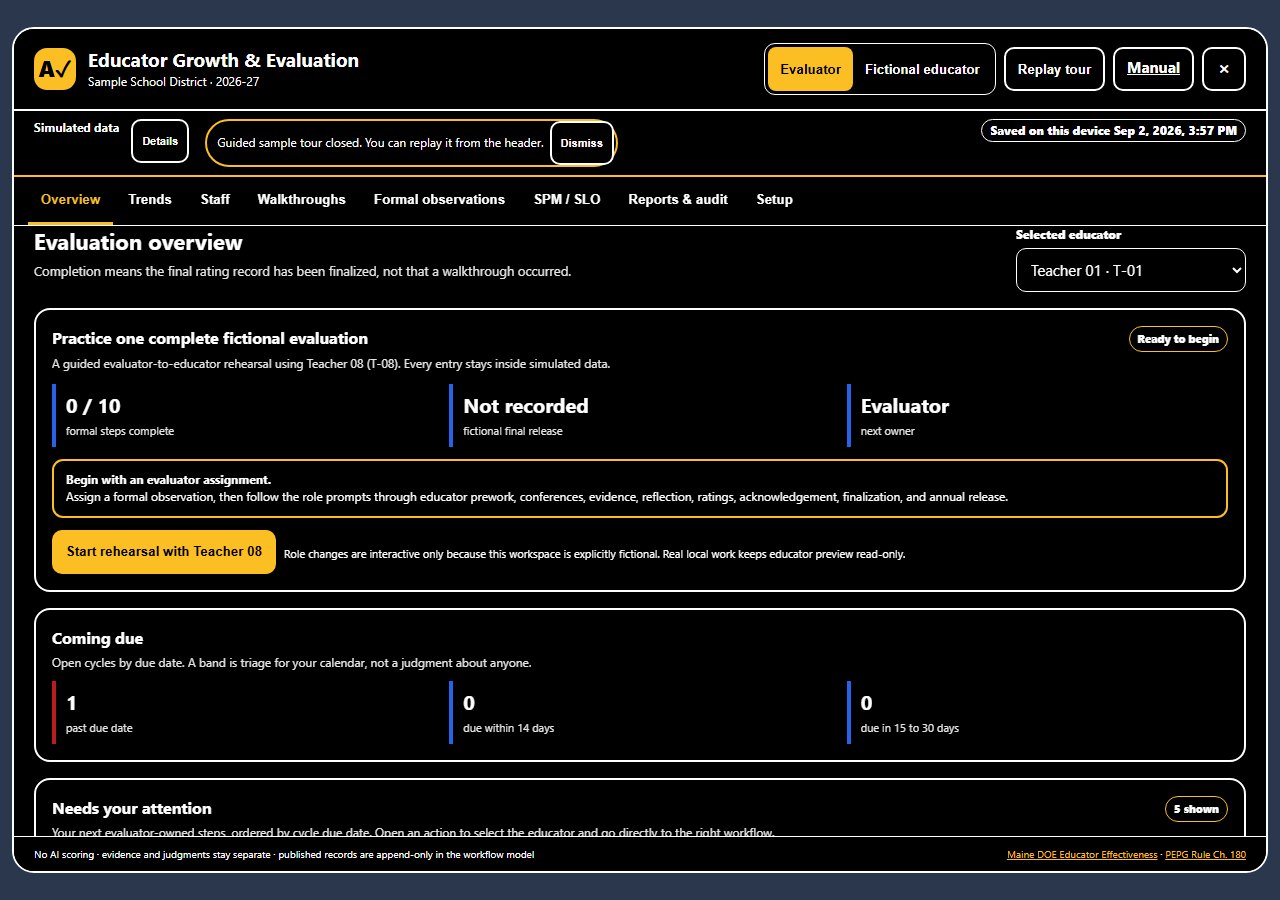1280x900 pixels.
Task: Click the Ready to begin status badge
Action: (x=1178, y=339)
